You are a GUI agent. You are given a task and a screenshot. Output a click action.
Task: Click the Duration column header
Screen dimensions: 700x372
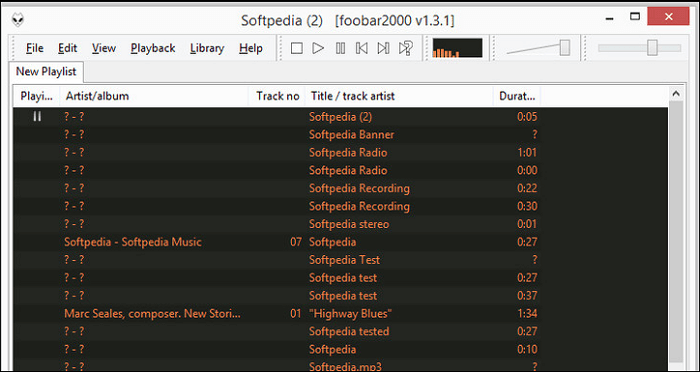[517, 96]
